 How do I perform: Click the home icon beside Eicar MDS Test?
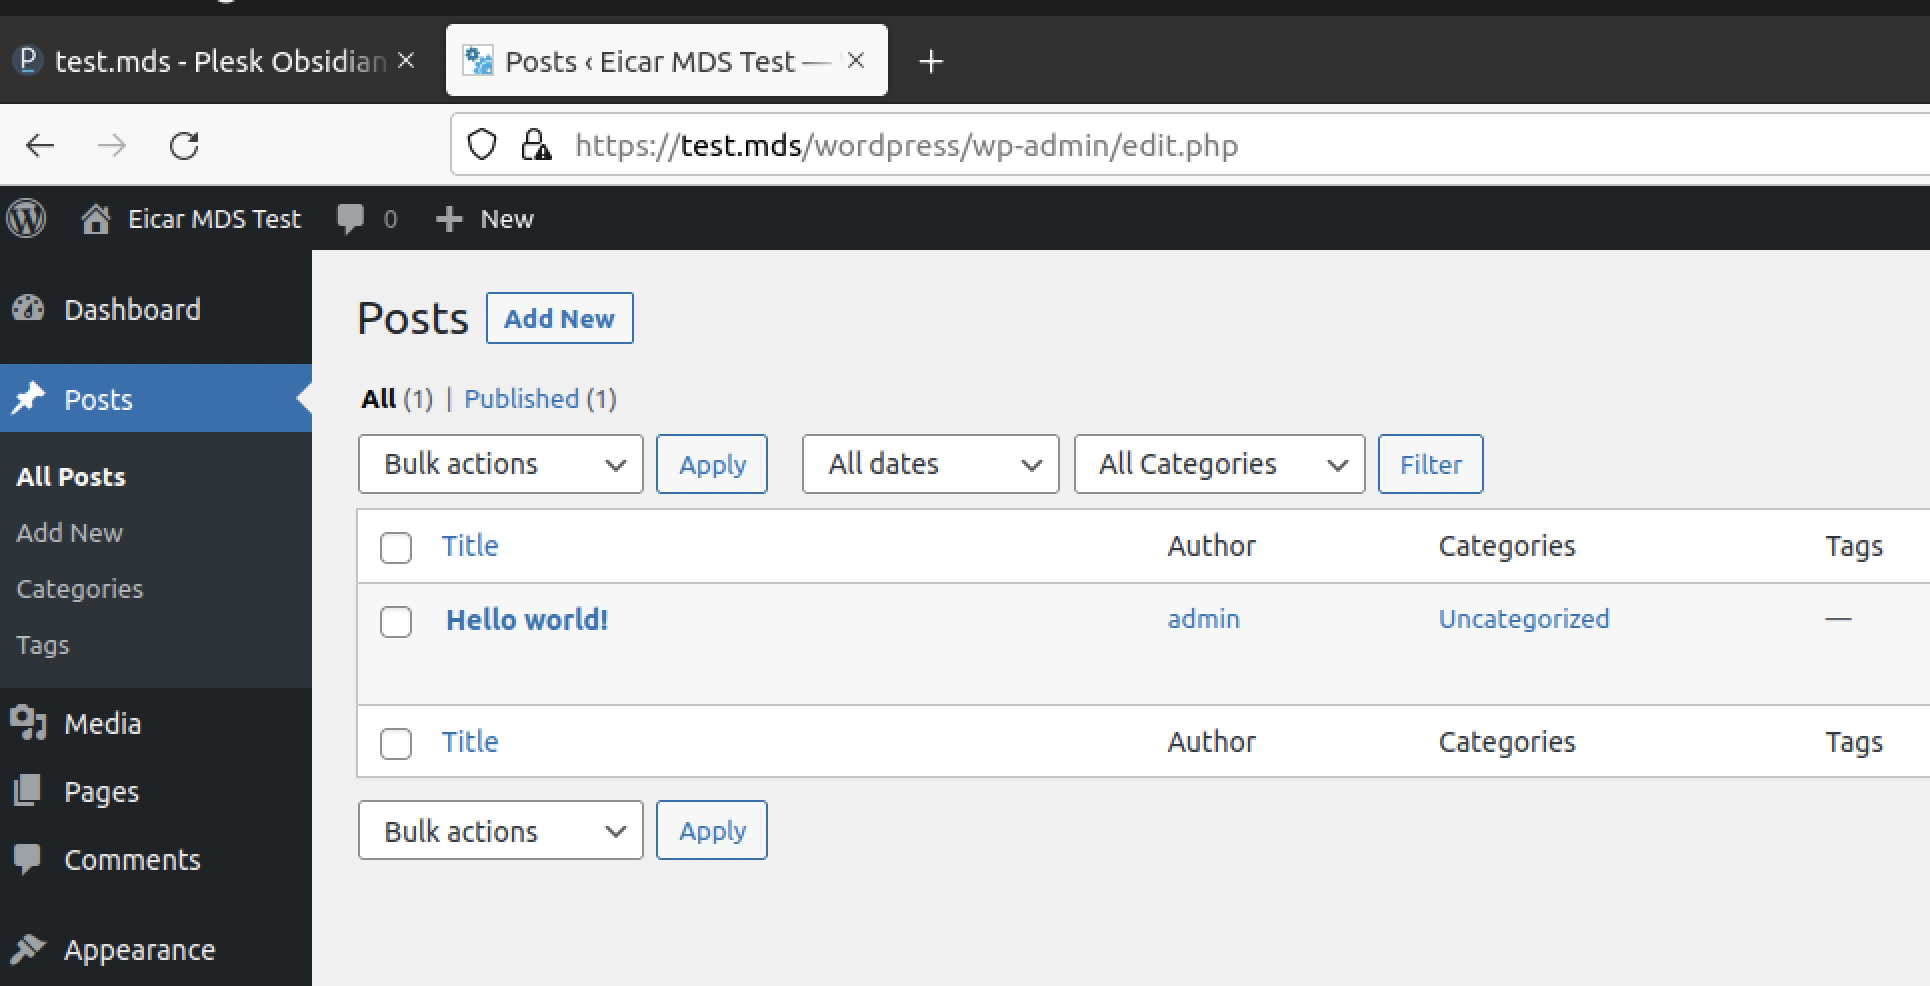[x=95, y=218]
